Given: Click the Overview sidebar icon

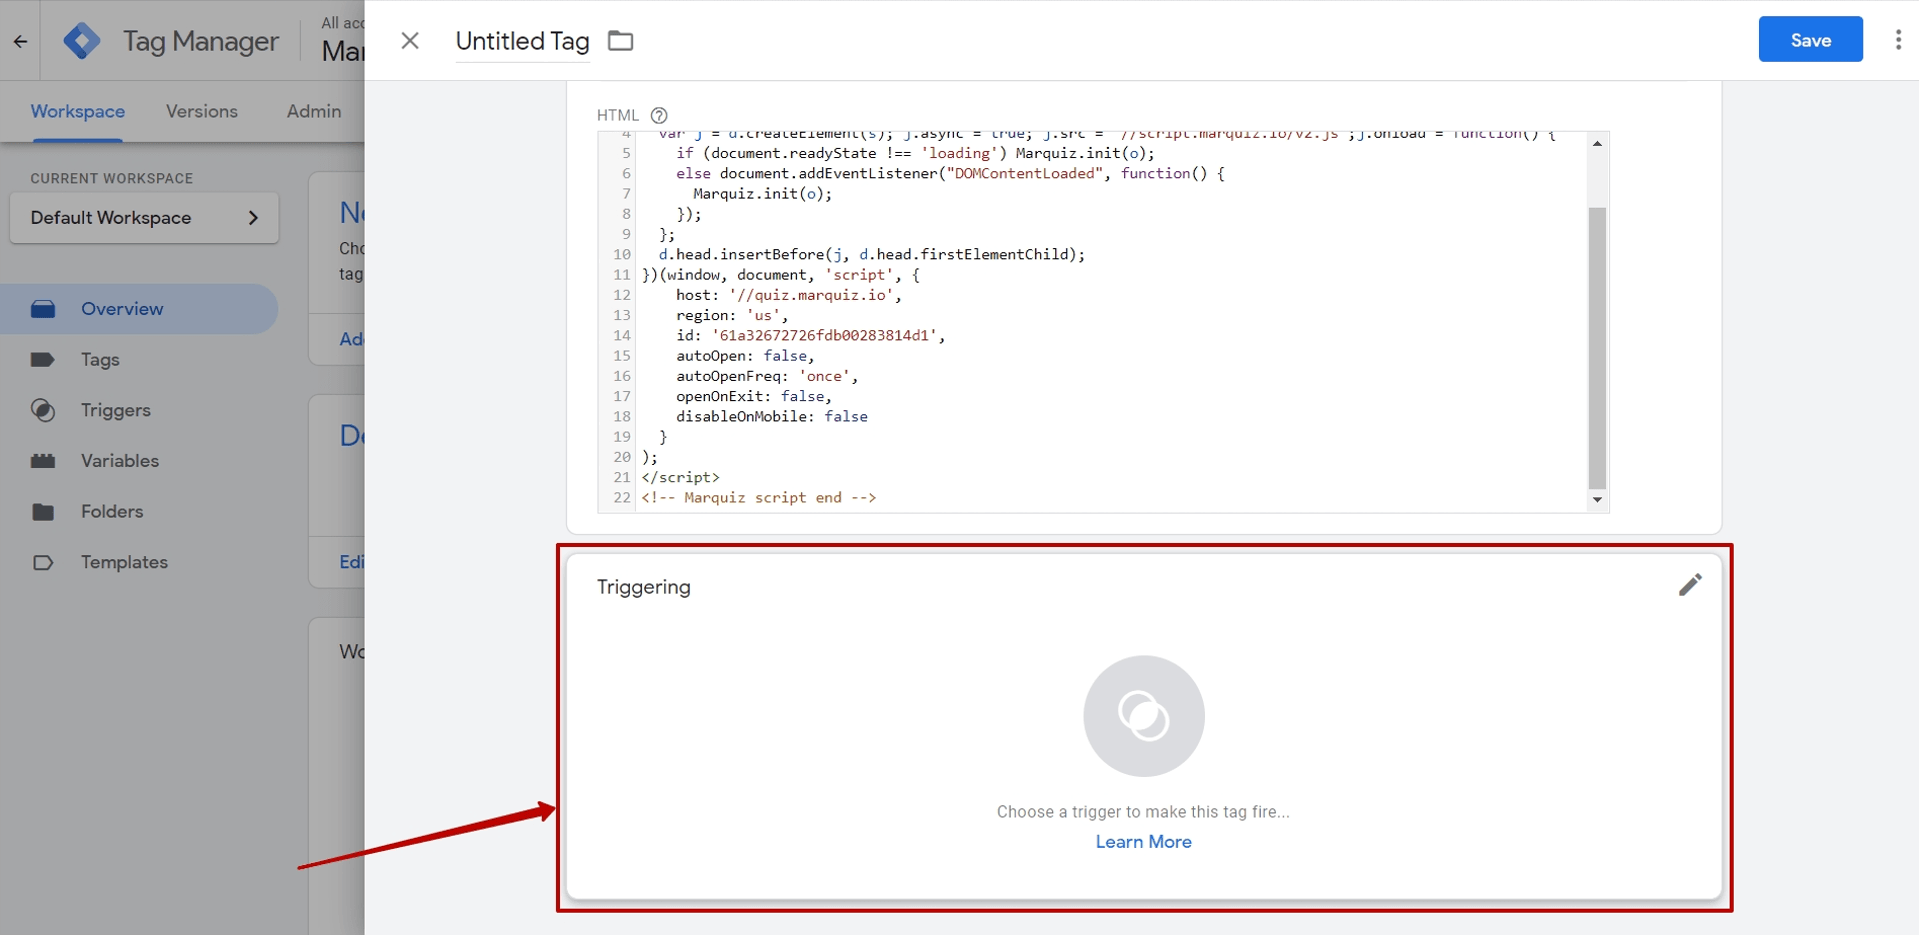Looking at the screenshot, I should (x=43, y=309).
